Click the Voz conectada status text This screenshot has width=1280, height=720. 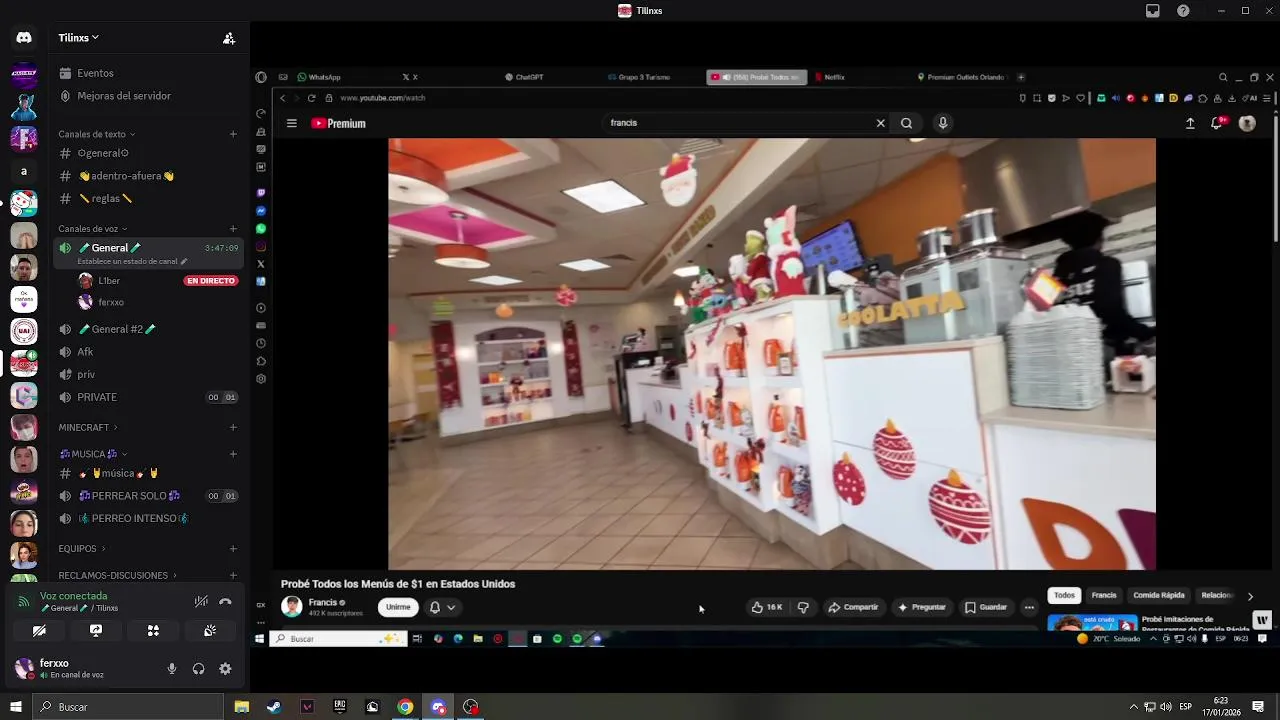(x=73, y=596)
